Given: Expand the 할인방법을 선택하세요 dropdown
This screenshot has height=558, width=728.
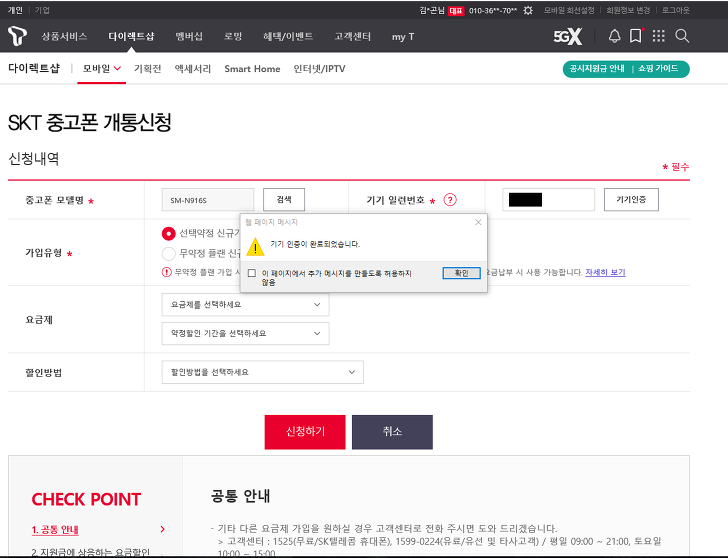Looking at the screenshot, I should 262,372.
